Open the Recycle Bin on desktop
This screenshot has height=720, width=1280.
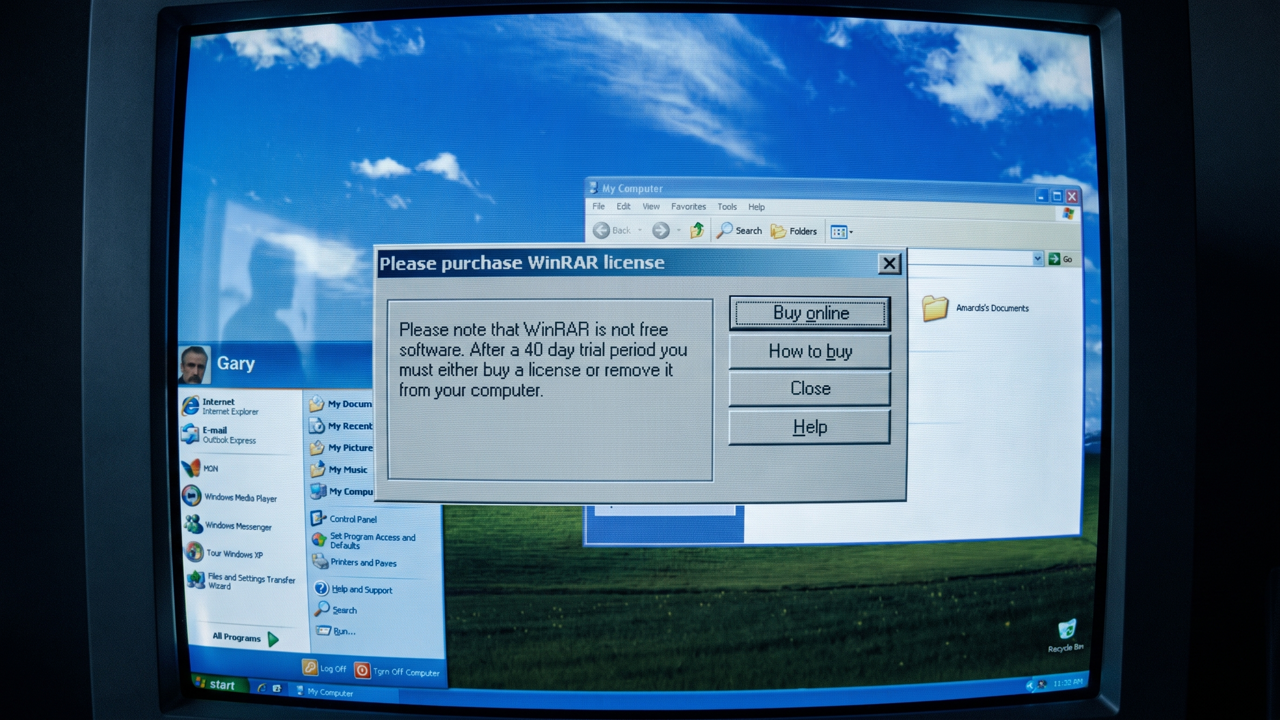pyautogui.click(x=1066, y=635)
